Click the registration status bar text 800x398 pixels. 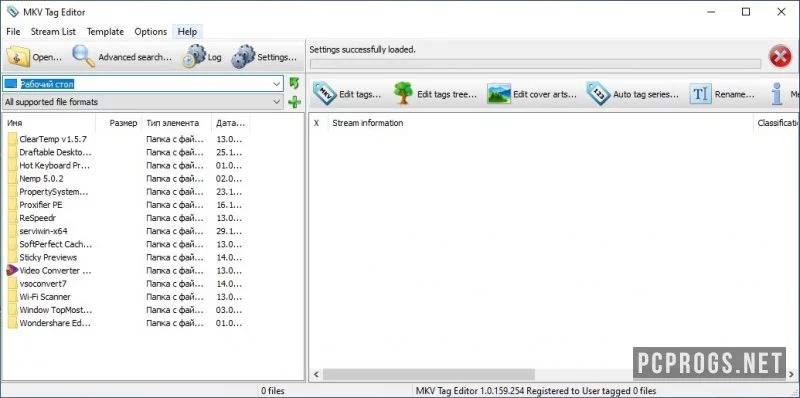coord(536,391)
